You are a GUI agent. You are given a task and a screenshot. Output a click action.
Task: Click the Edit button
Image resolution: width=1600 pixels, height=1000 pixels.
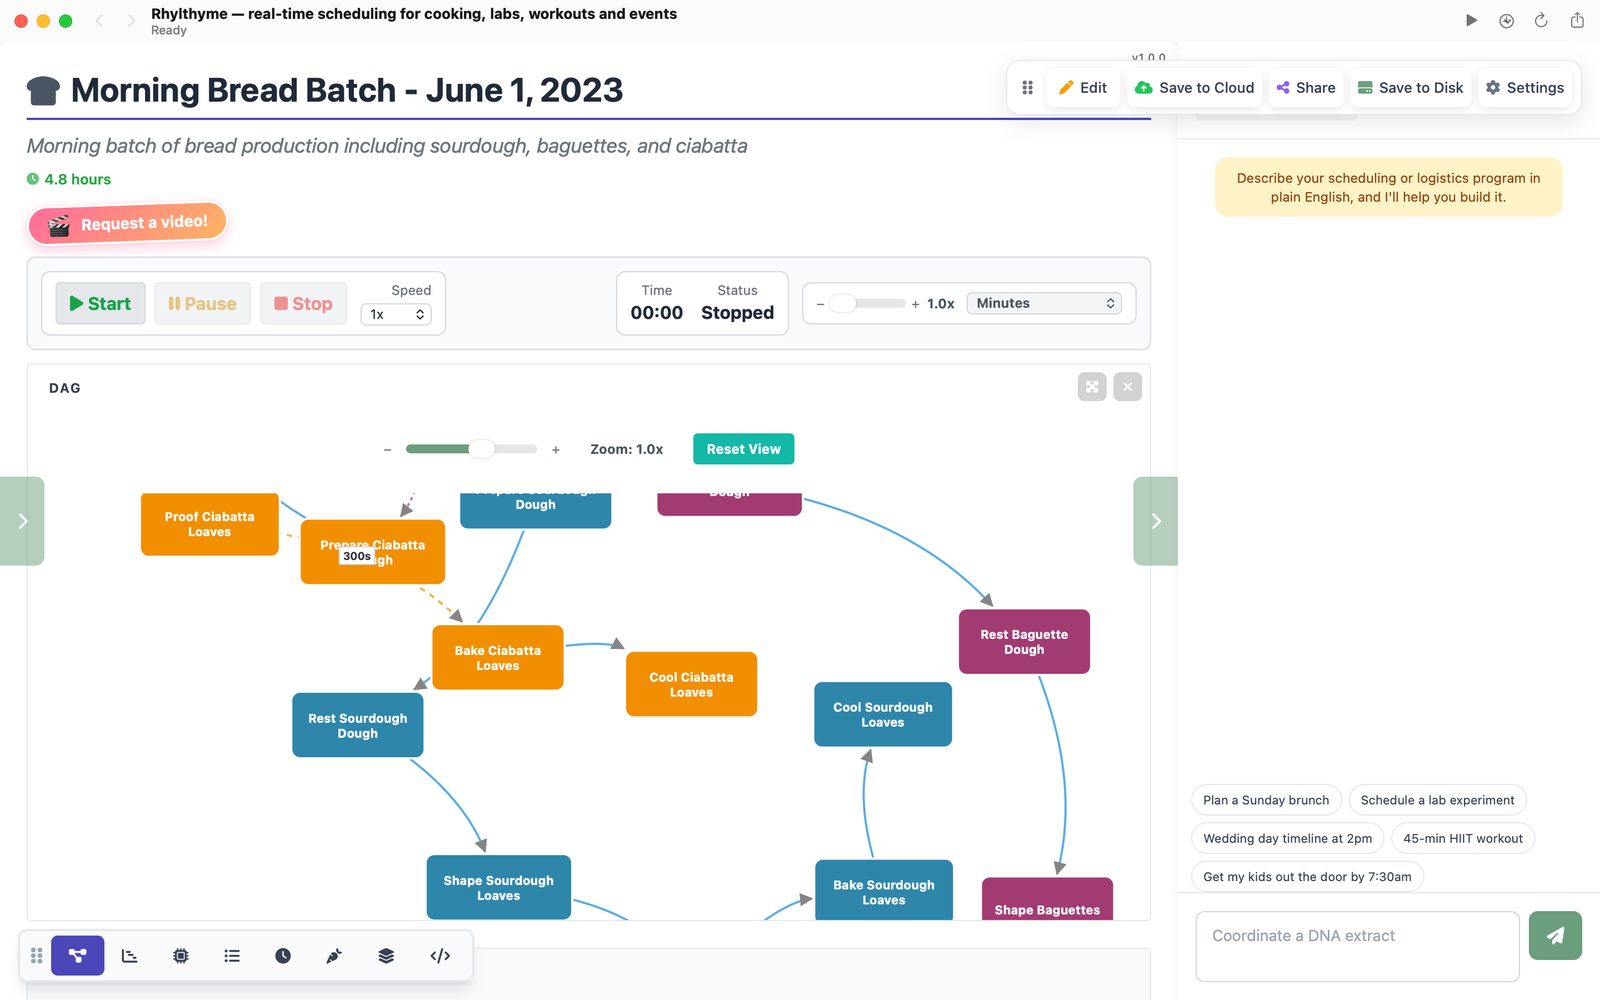coord(1082,88)
